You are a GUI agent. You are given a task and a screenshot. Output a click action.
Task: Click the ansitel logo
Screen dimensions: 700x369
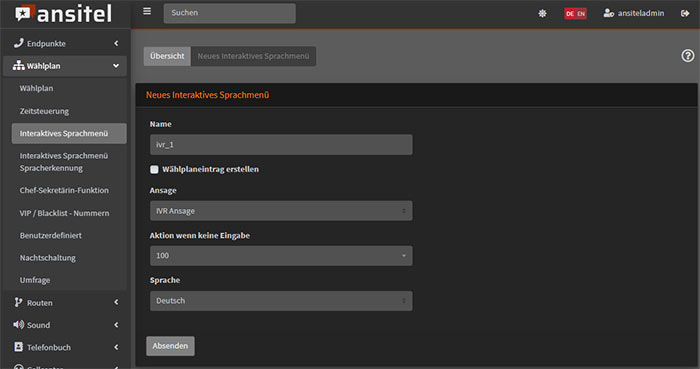tap(63, 13)
